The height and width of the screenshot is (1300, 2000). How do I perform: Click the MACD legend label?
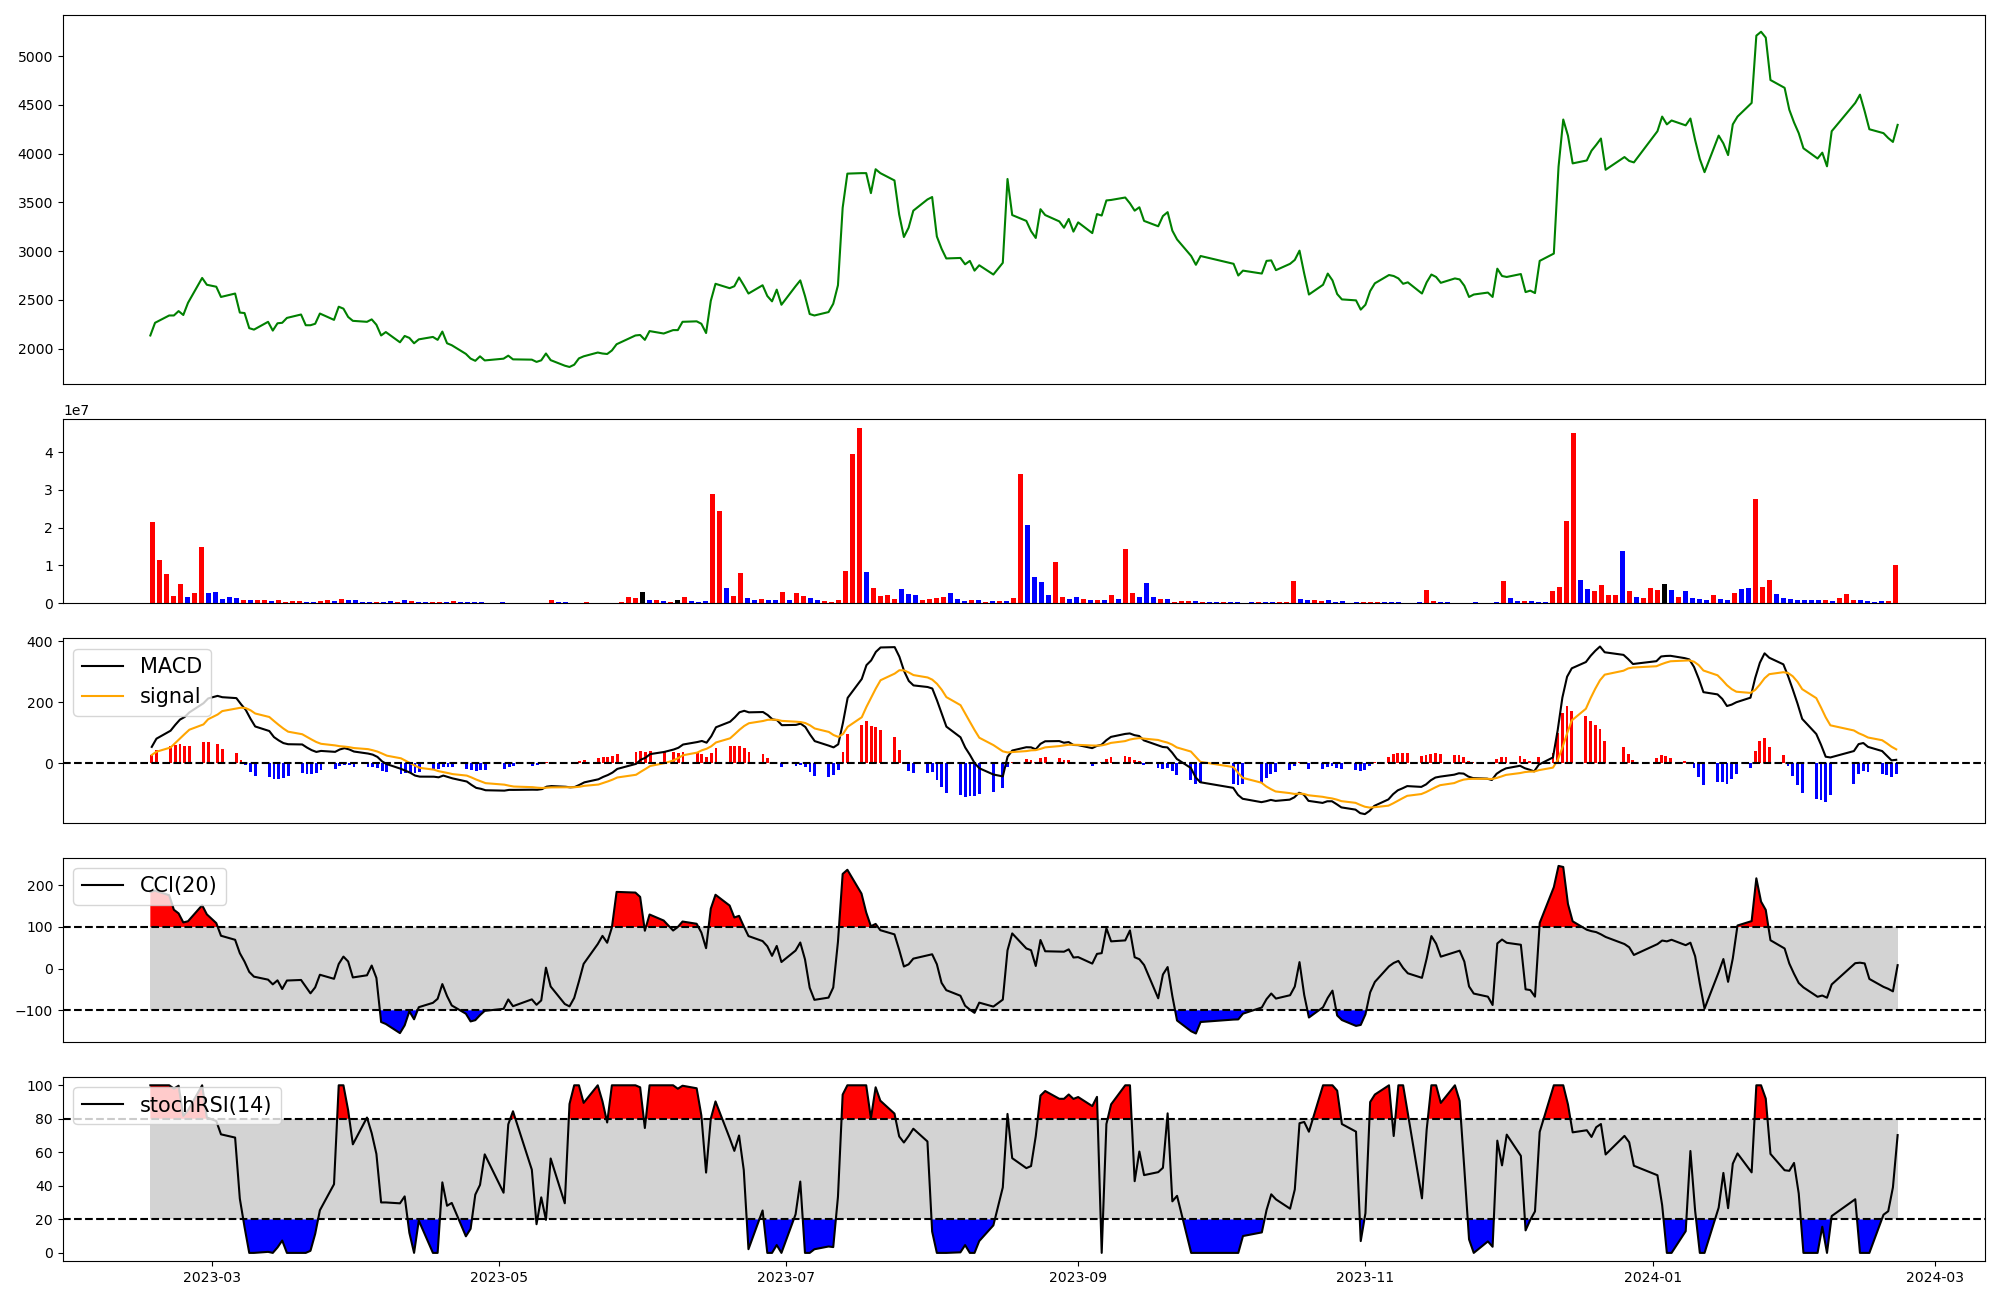tap(170, 666)
